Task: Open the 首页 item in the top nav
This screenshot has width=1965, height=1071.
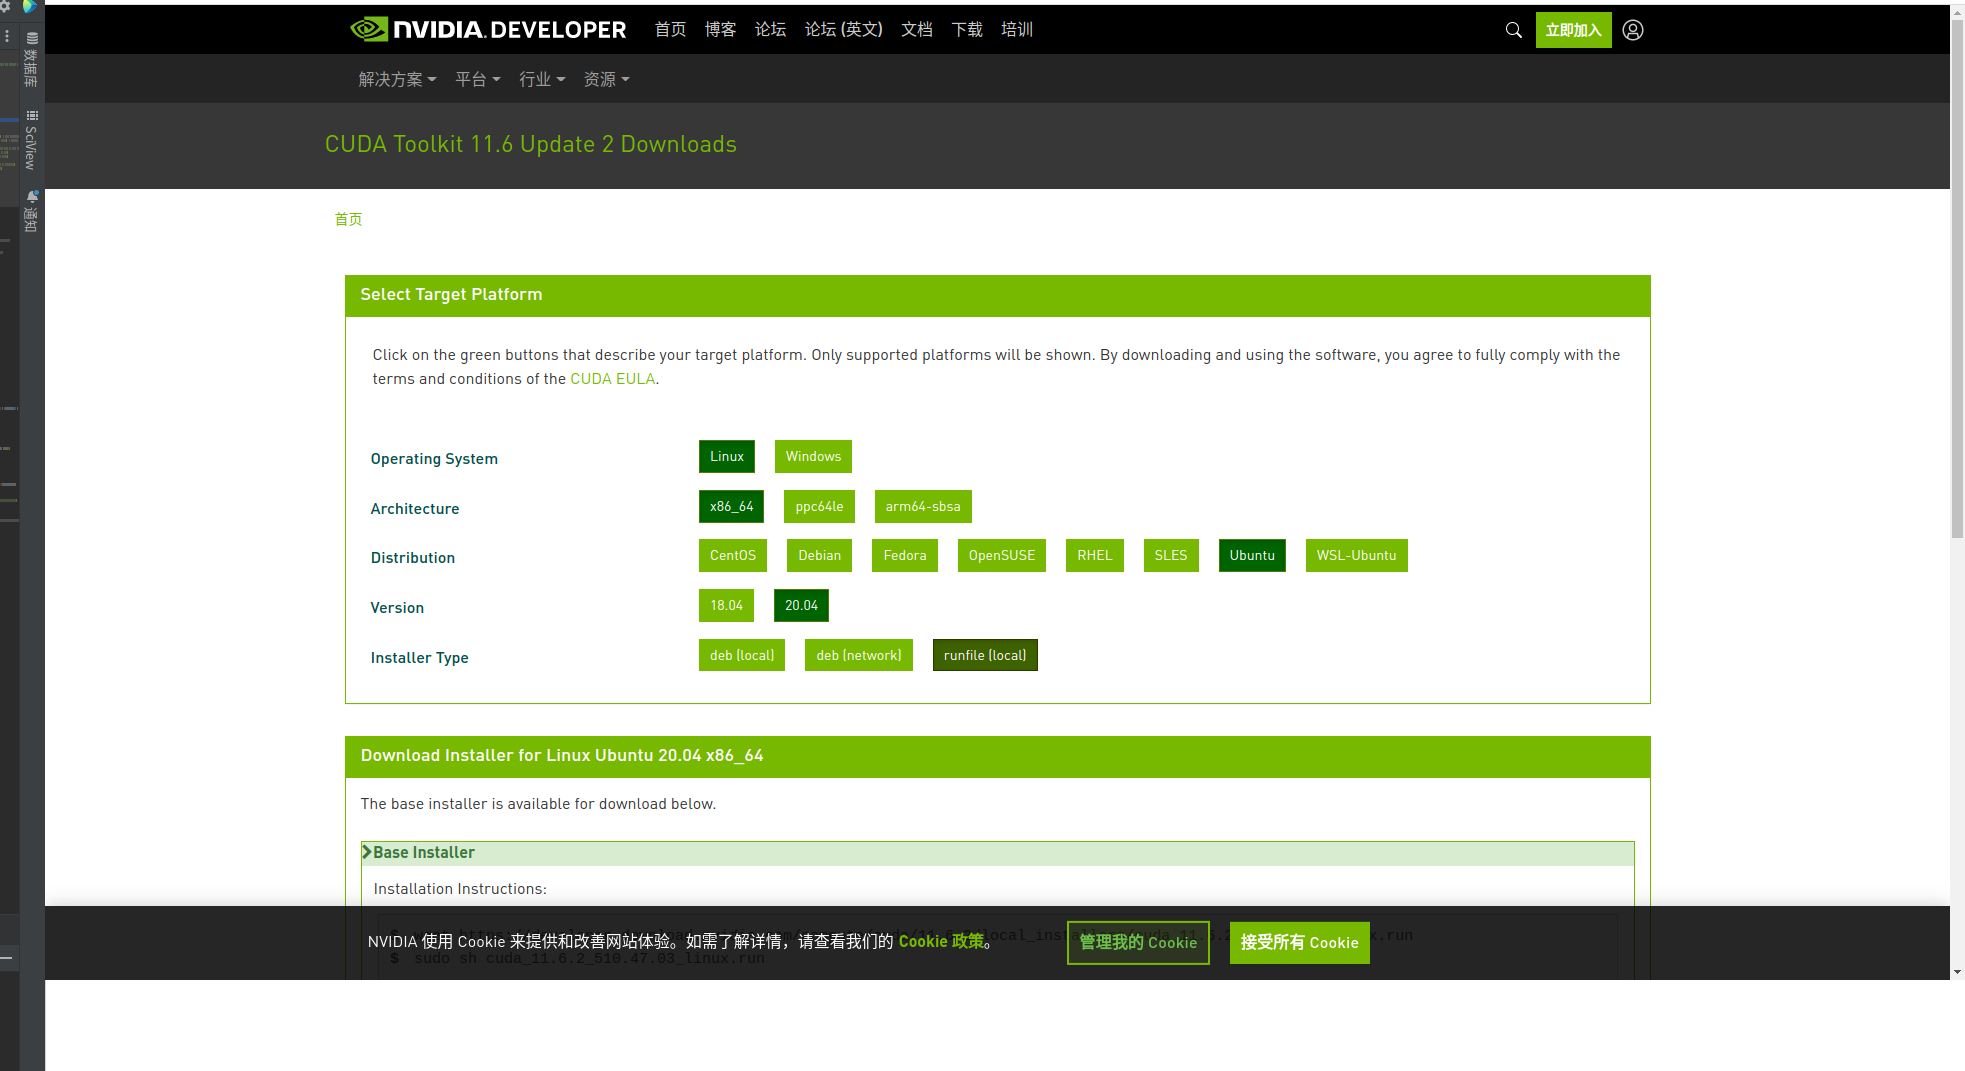Action: pyautogui.click(x=670, y=29)
